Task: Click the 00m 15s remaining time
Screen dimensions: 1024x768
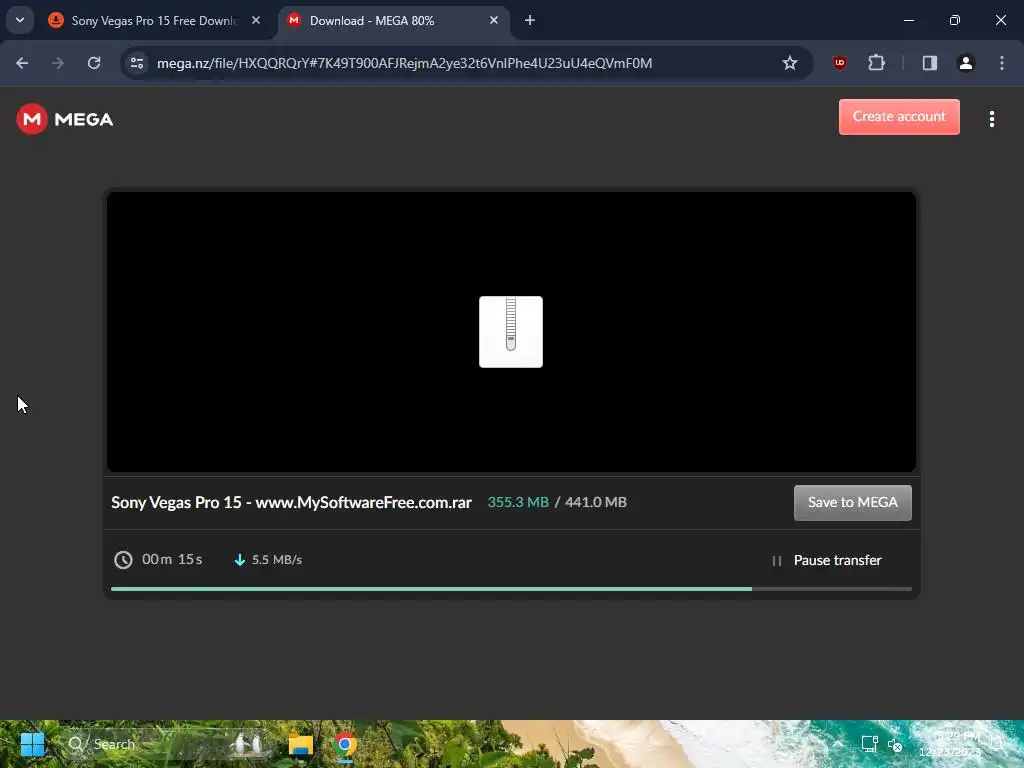Action: pyautogui.click(x=172, y=560)
